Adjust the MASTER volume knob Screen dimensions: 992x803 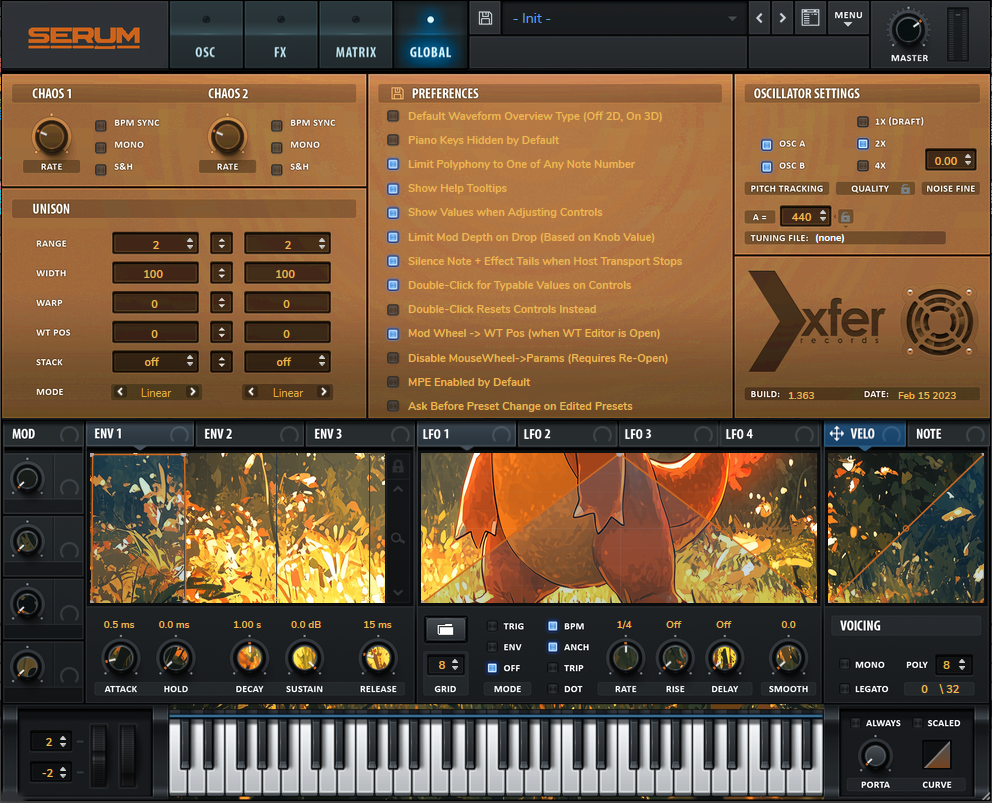[908, 30]
